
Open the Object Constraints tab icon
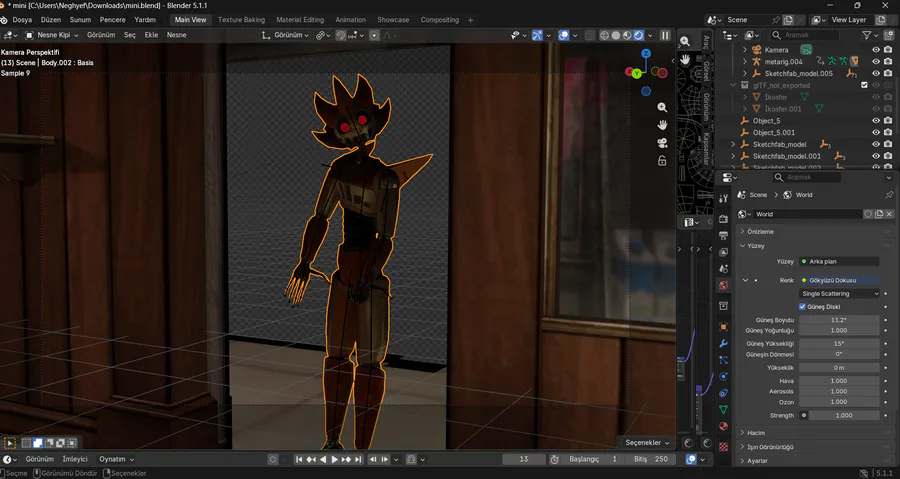point(723,393)
